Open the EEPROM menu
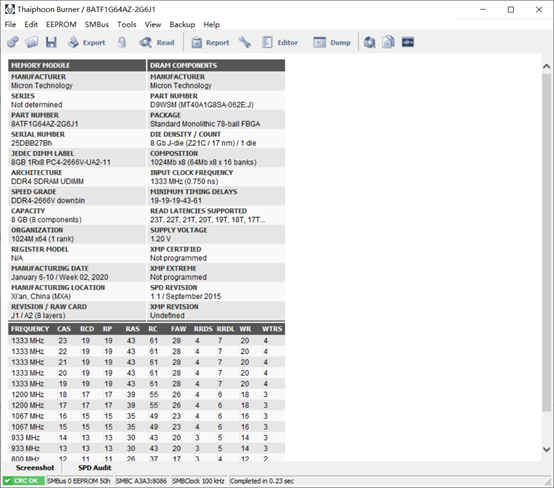 (61, 24)
